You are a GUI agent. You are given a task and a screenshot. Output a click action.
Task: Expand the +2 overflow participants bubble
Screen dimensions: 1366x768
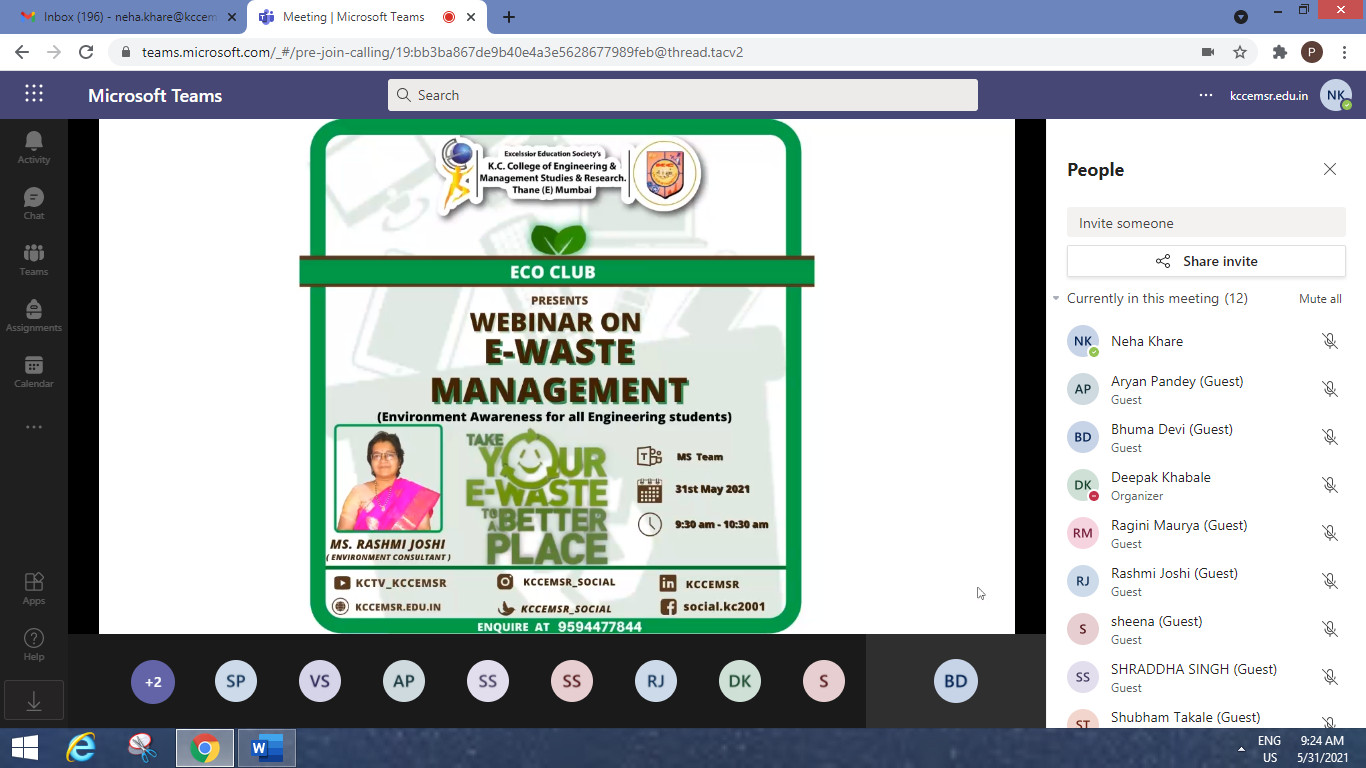click(153, 682)
